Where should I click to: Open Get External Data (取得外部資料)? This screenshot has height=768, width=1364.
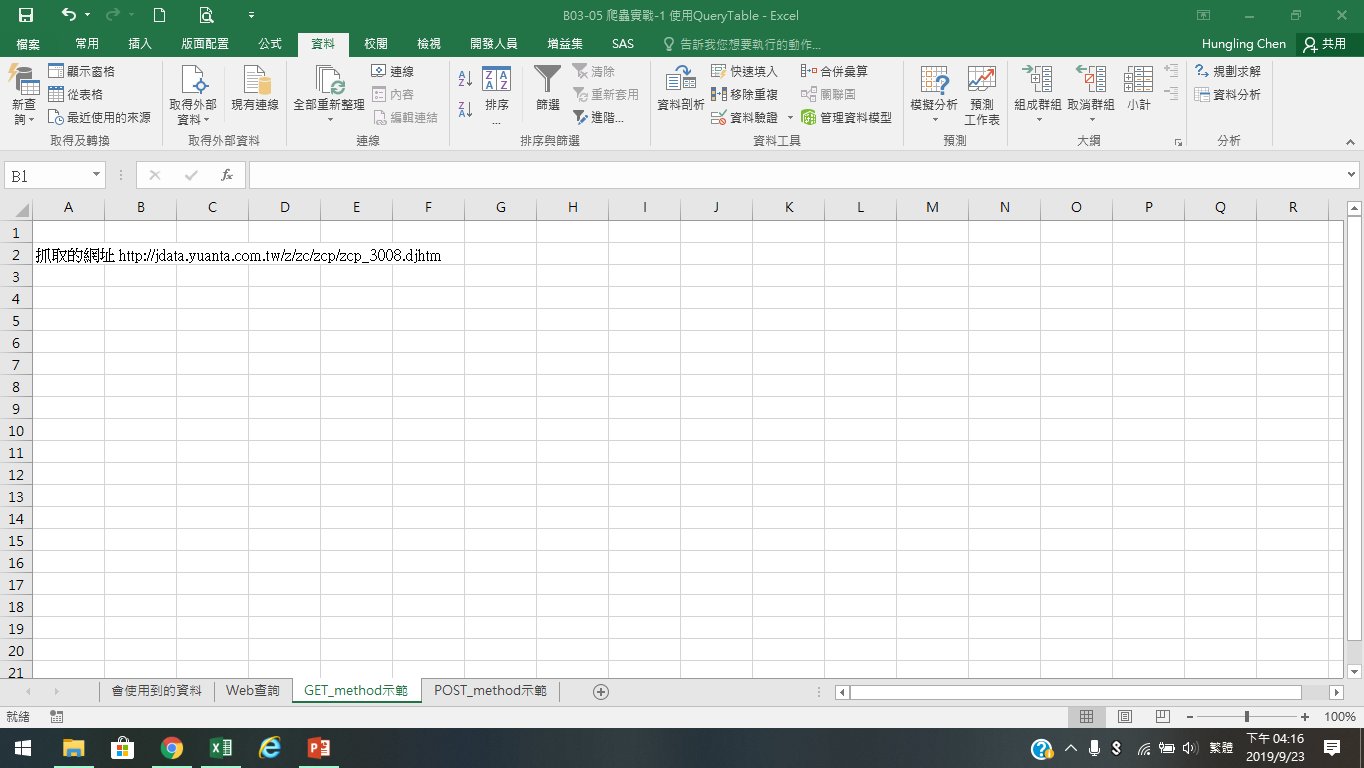193,94
